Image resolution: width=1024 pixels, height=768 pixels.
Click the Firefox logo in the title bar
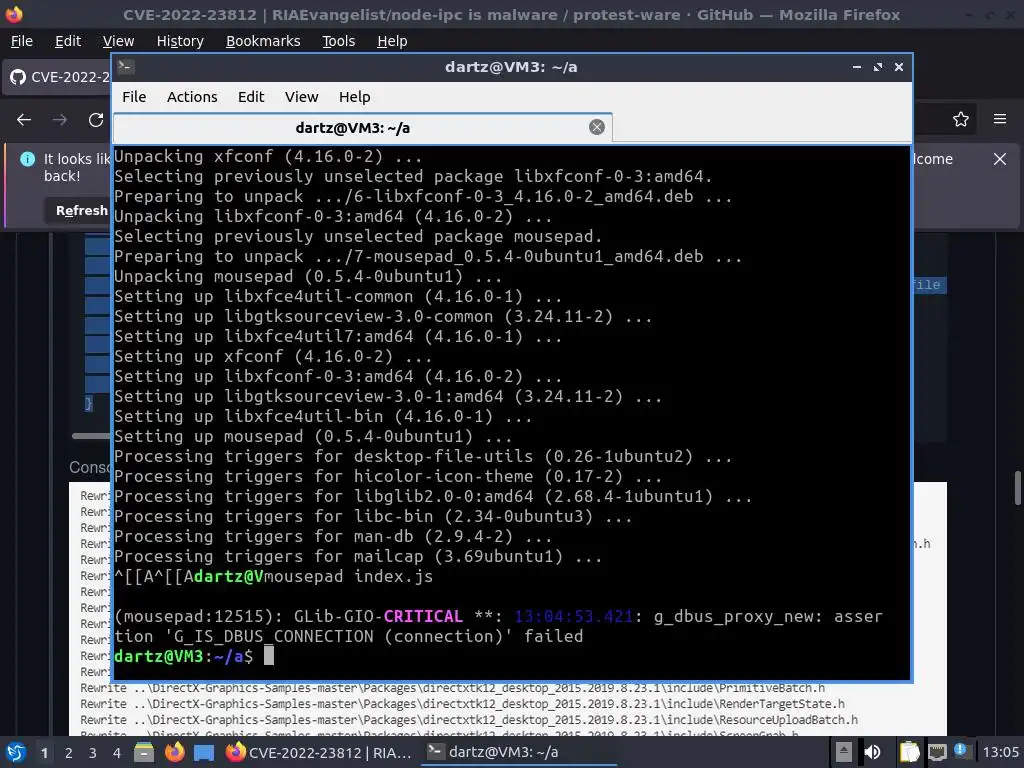point(14,14)
